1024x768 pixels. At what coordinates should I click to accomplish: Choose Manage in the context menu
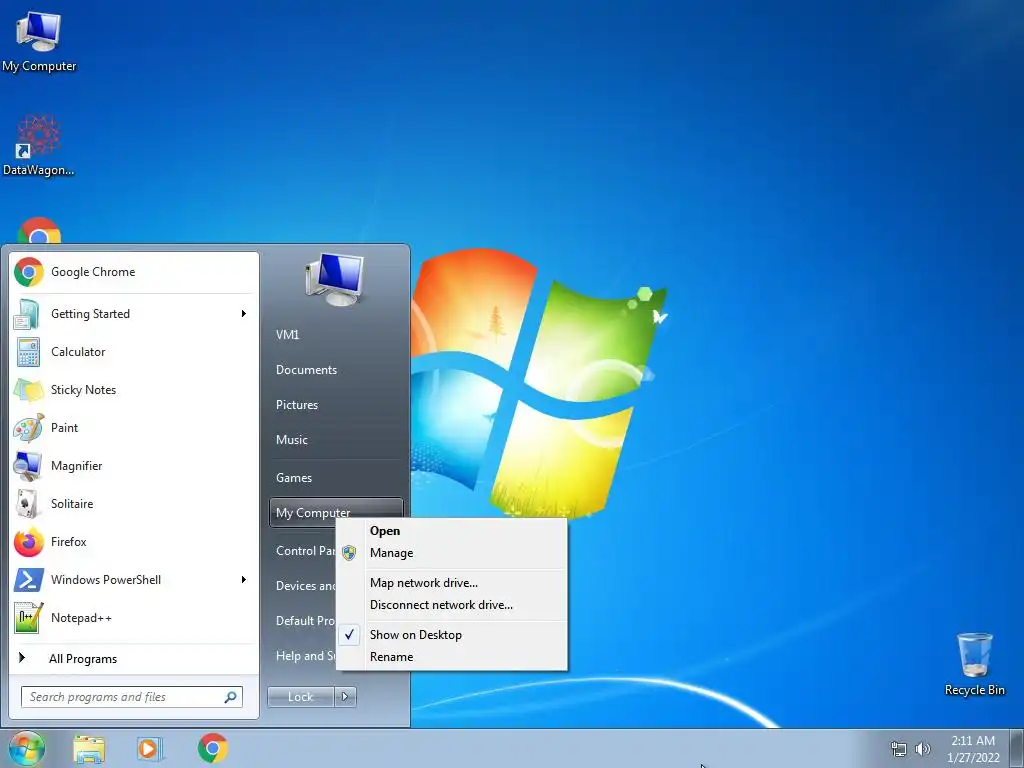pos(391,553)
